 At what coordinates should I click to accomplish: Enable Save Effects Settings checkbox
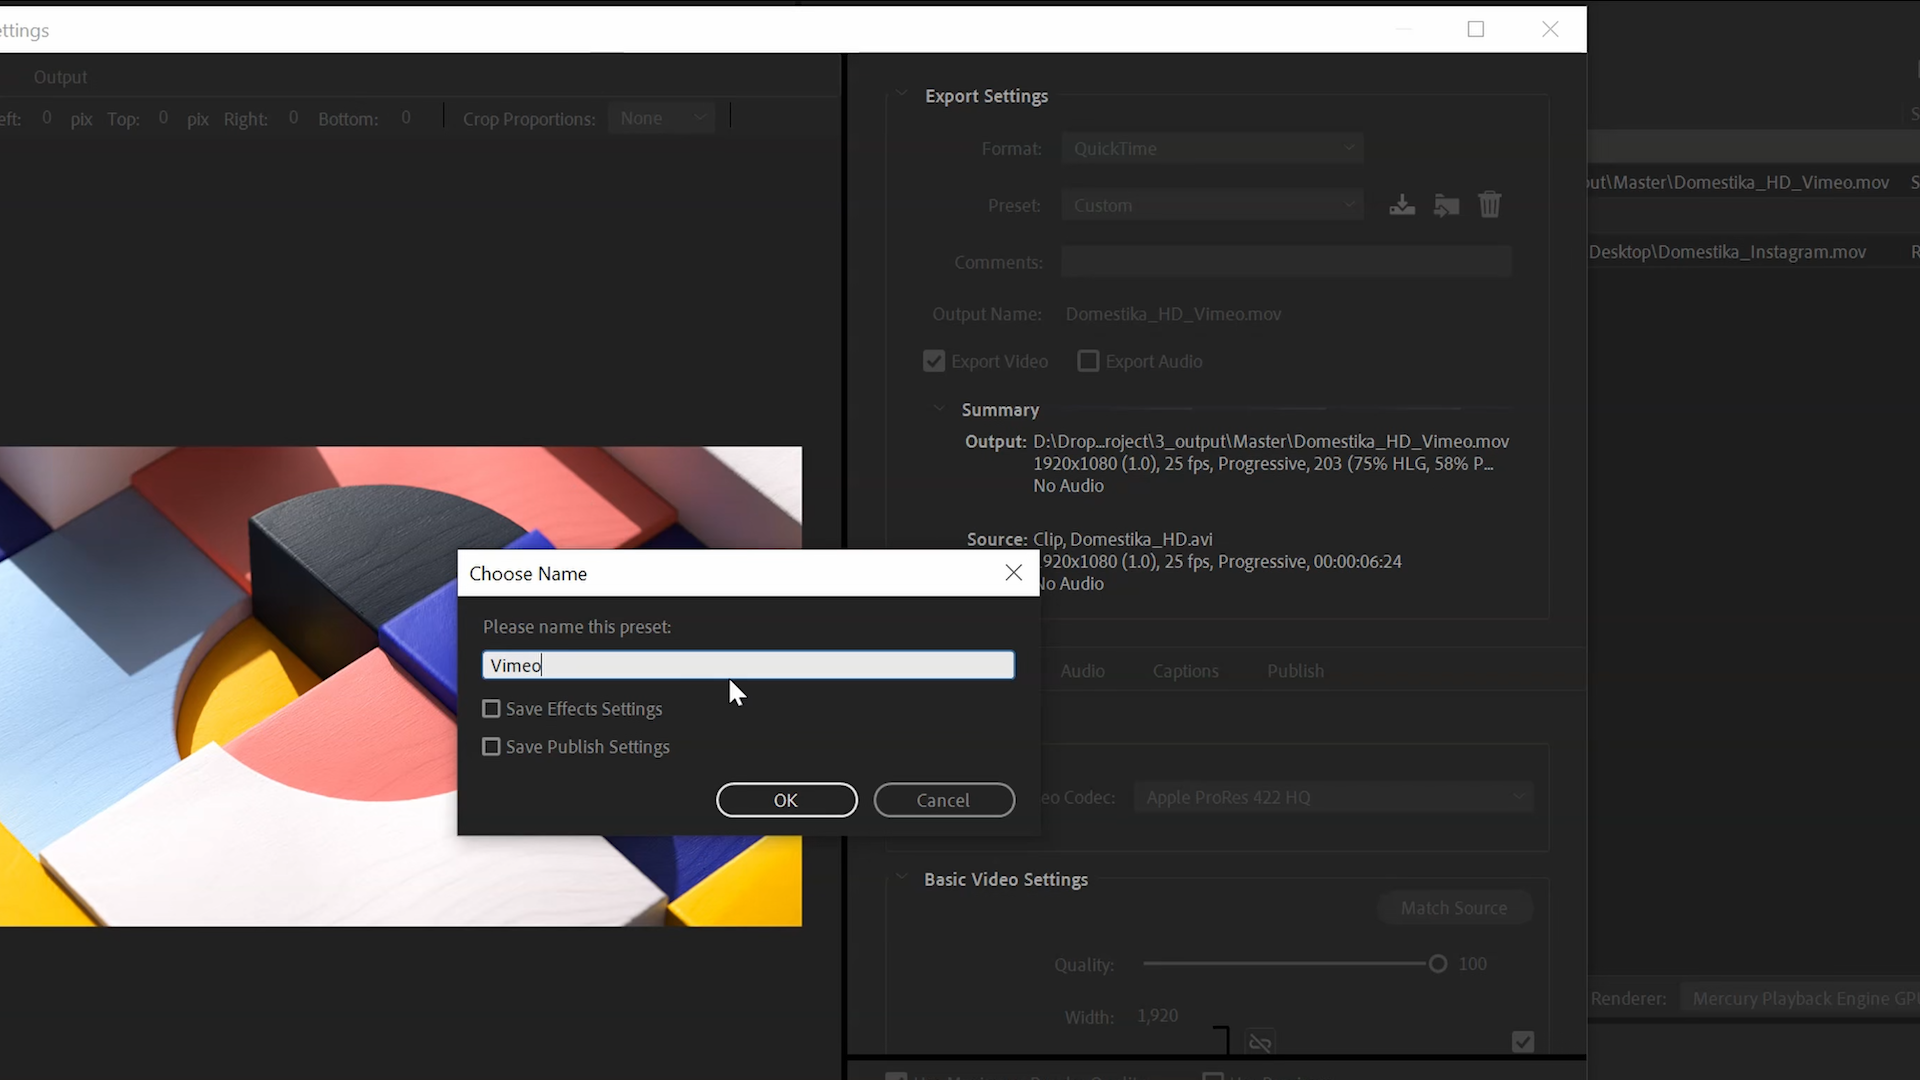(491, 709)
